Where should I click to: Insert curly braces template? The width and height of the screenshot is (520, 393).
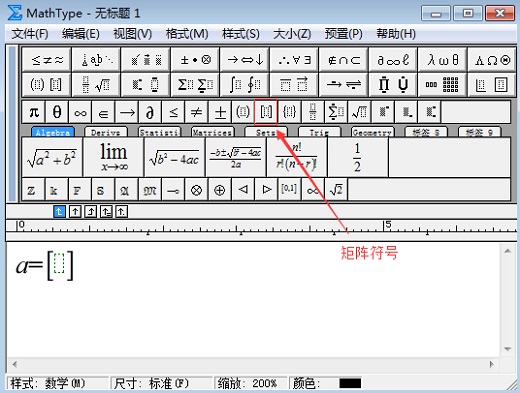[289, 112]
